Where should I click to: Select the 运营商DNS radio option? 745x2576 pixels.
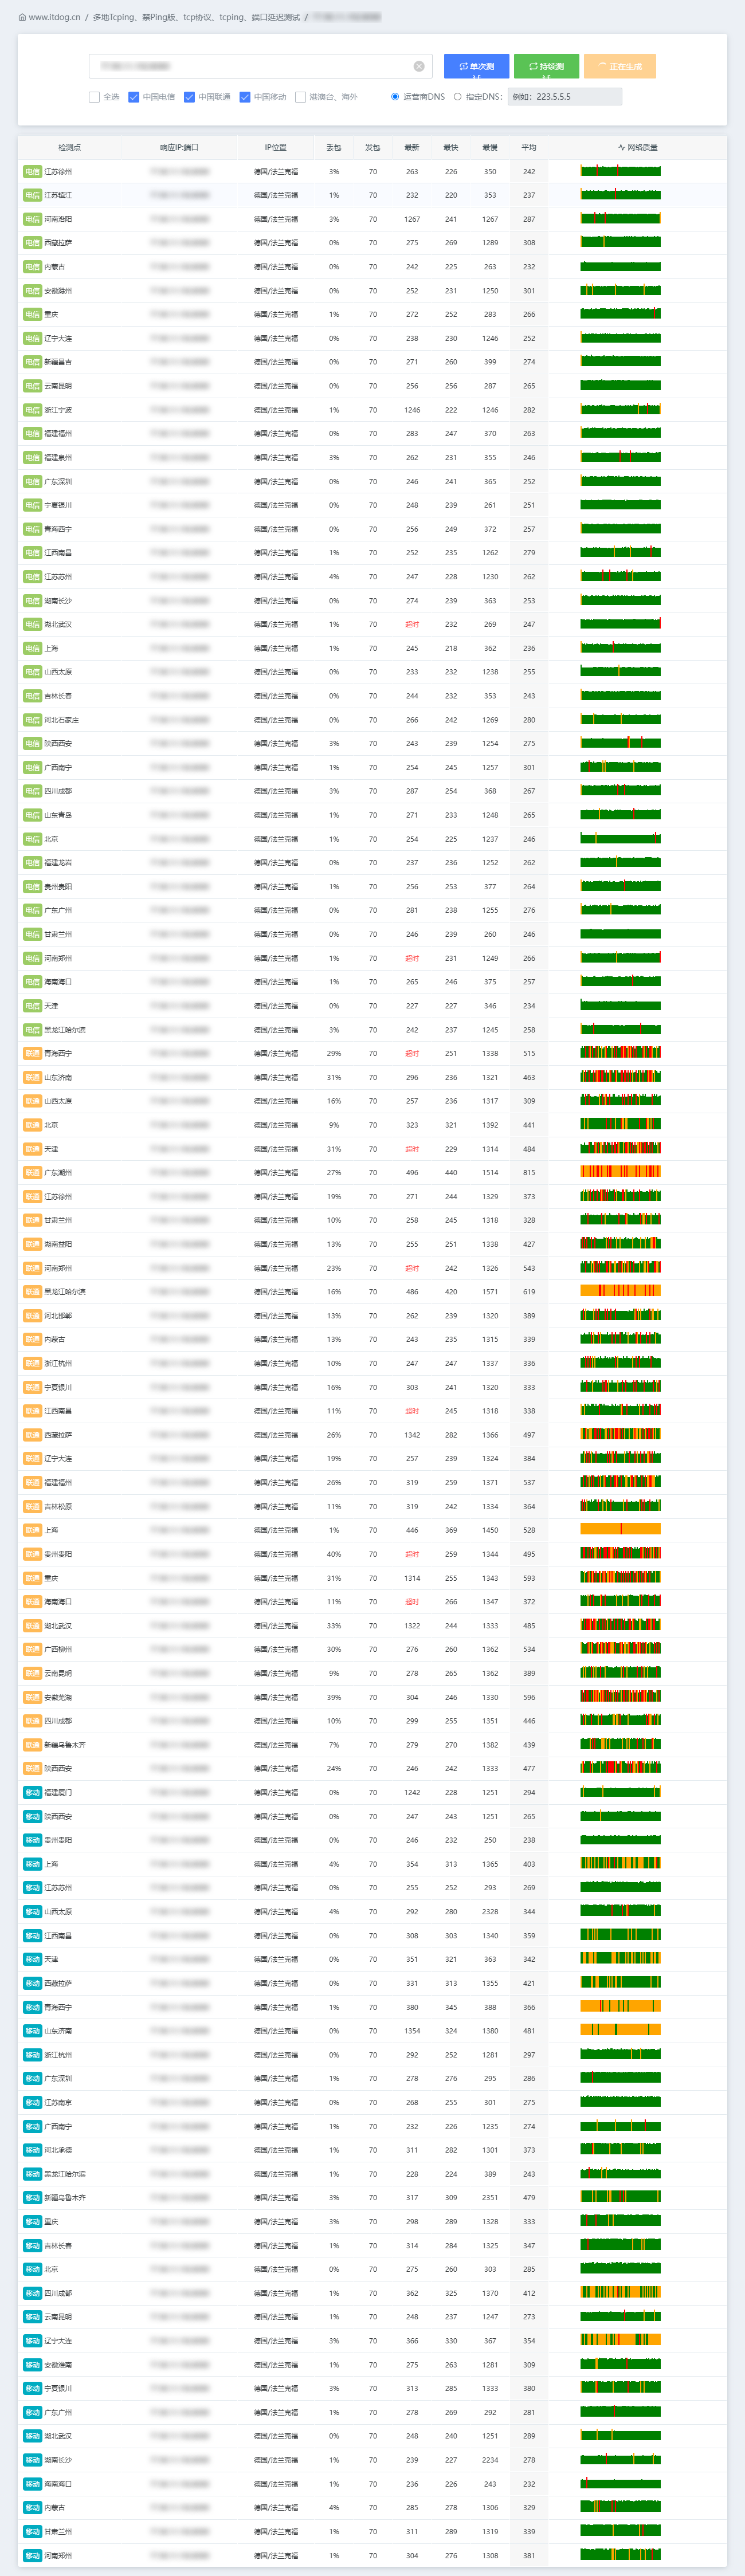click(x=396, y=97)
